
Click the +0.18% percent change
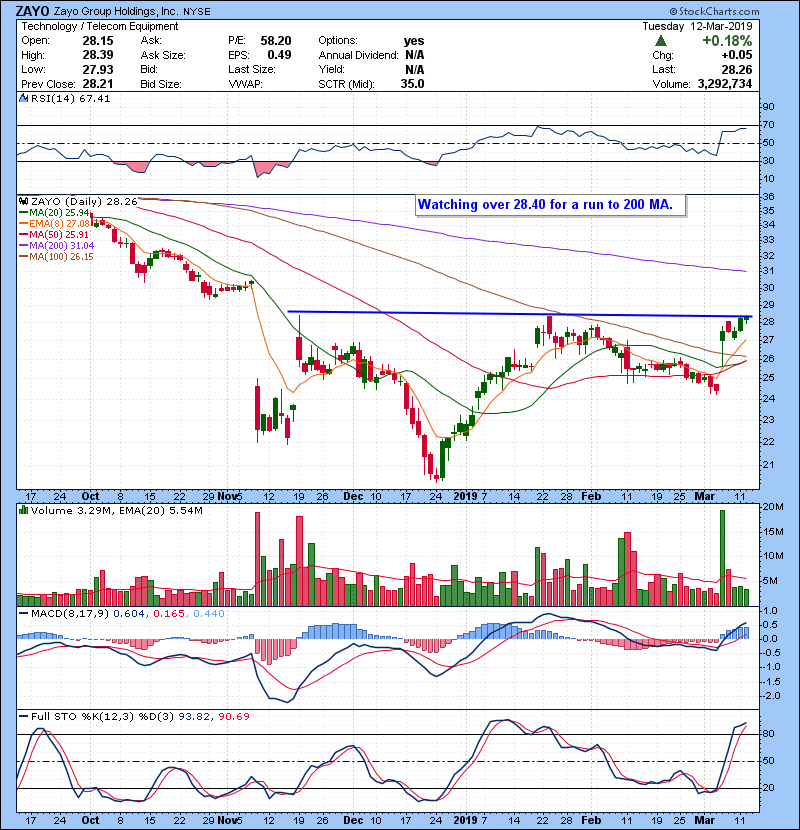[727, 41]
